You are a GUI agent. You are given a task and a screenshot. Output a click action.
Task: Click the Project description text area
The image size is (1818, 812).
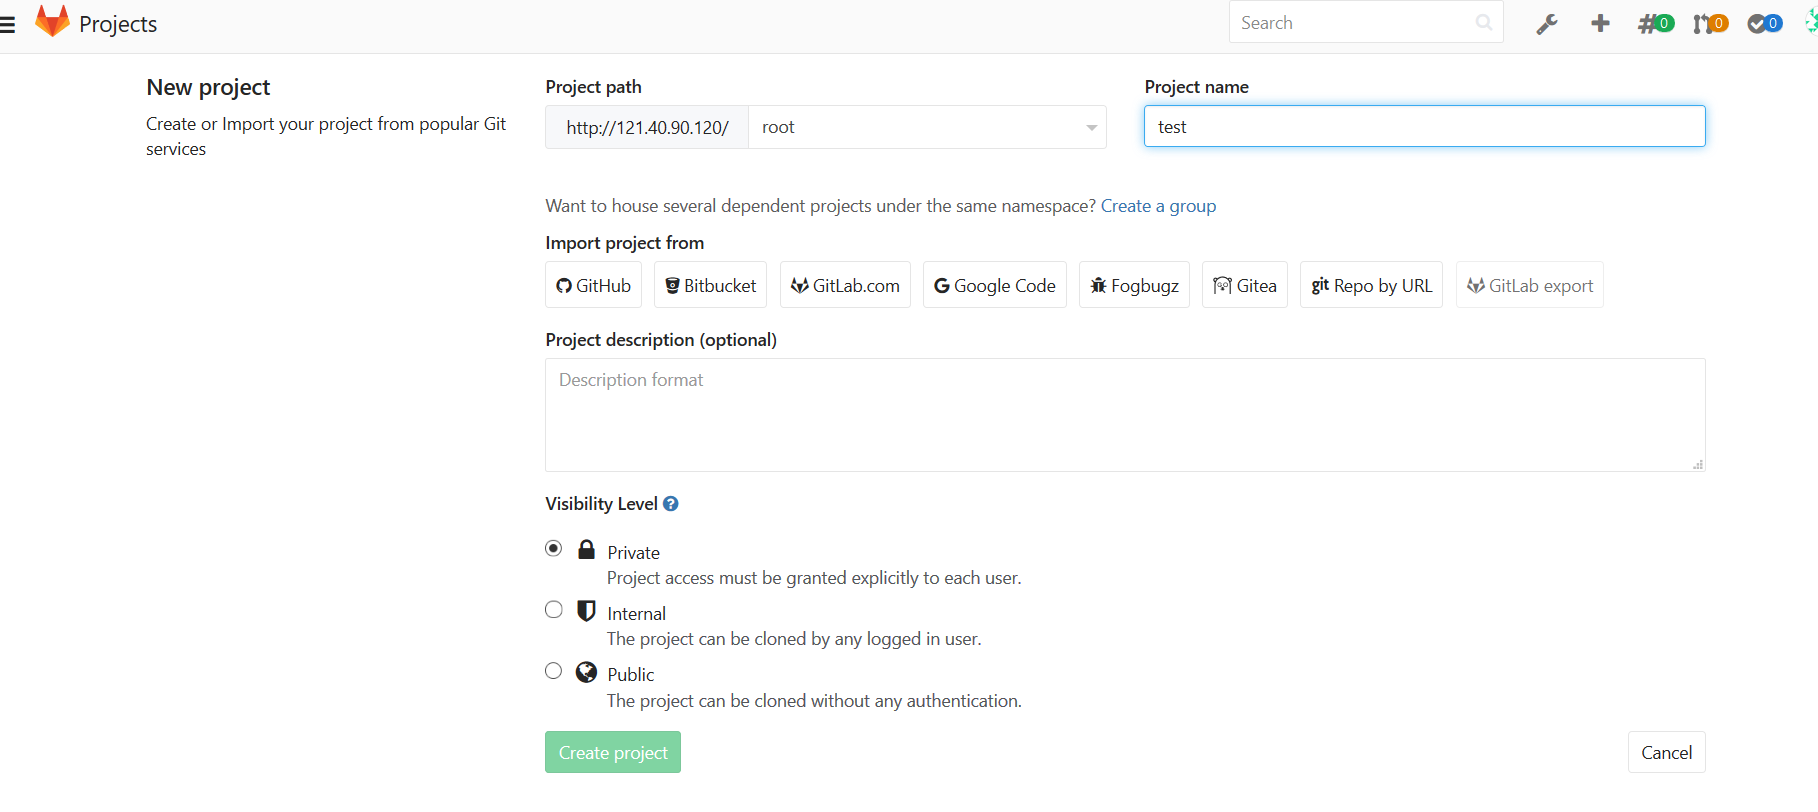click(1124, 415)
